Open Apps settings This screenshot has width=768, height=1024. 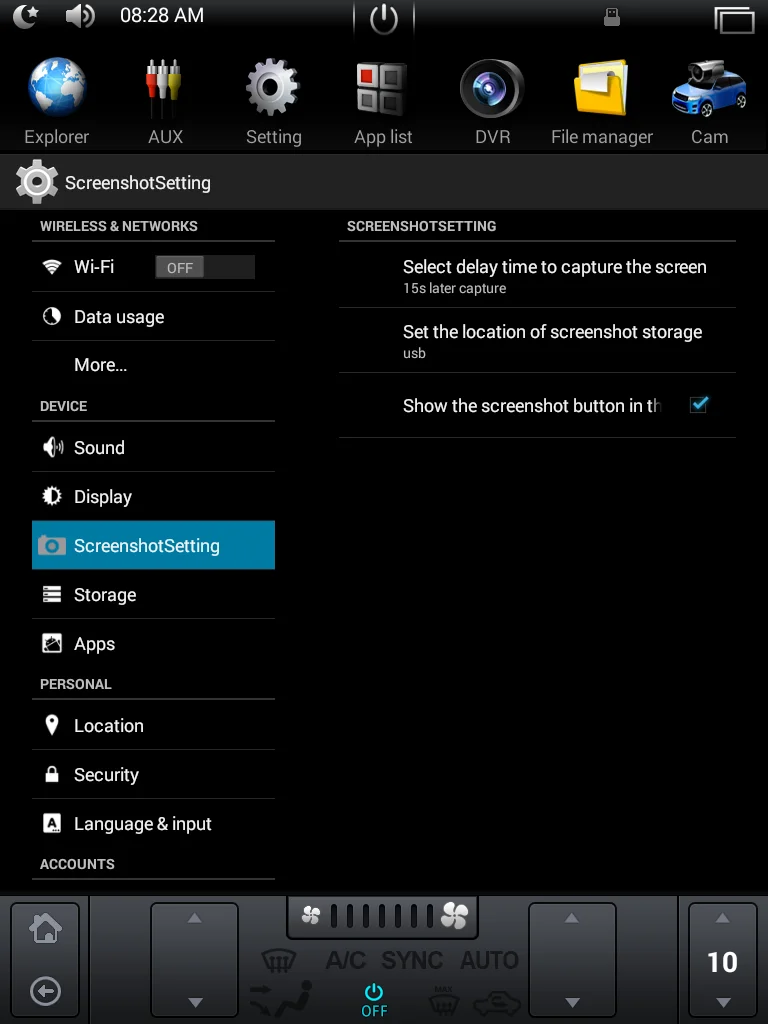(x=153, y=643)
